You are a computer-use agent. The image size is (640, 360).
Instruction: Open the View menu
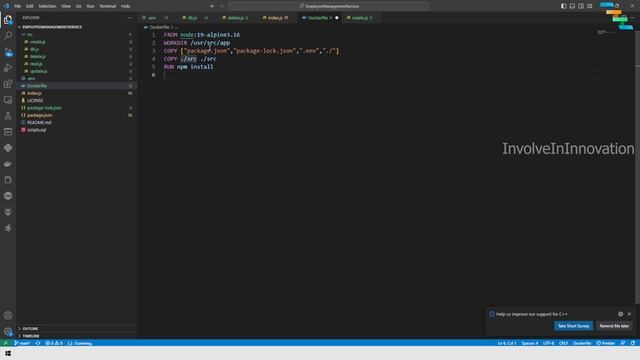tap(66, 6)
